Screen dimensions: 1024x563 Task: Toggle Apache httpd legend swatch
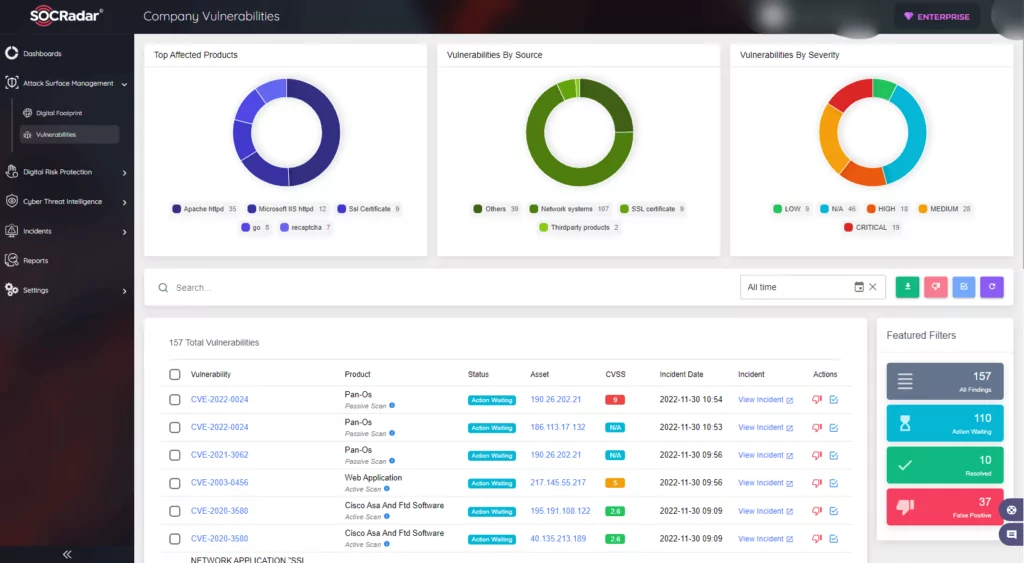[x=176, y=209]
